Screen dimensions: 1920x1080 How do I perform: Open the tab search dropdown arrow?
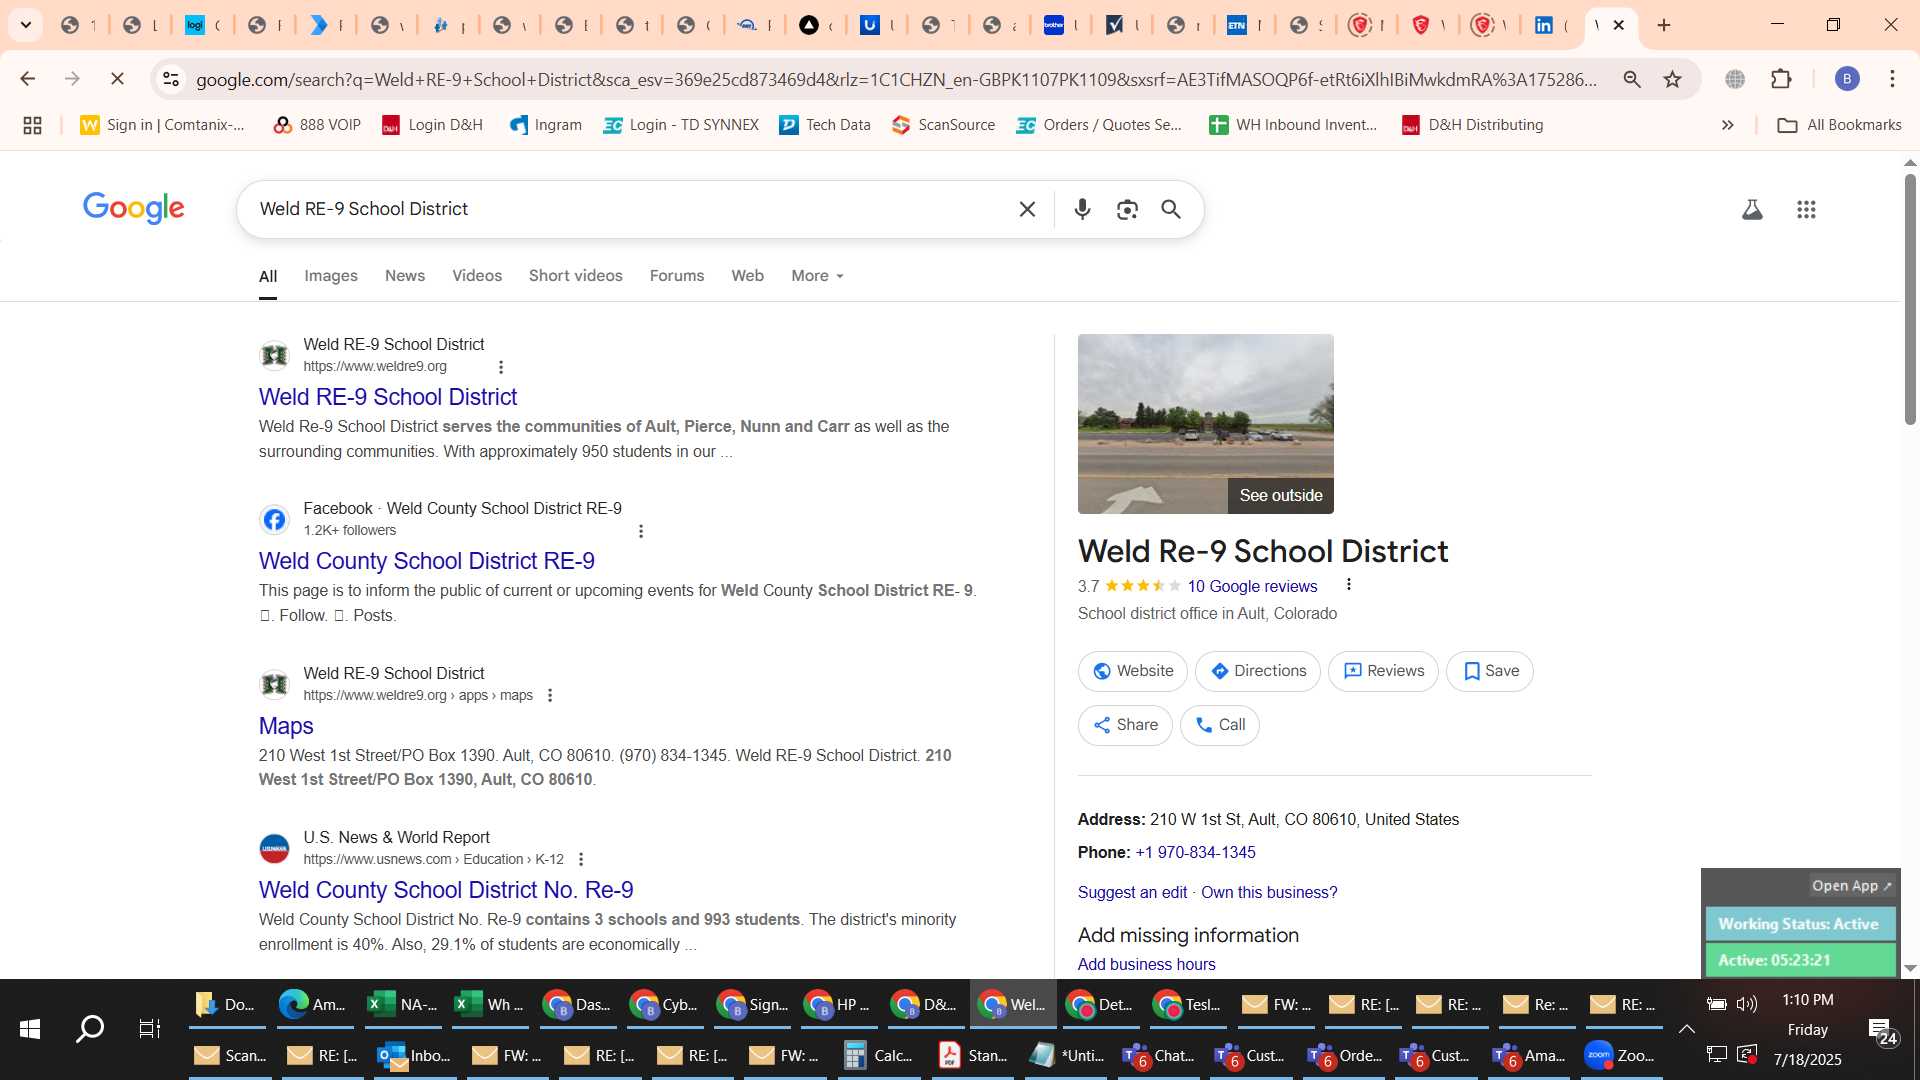click(x=26, y=25)
